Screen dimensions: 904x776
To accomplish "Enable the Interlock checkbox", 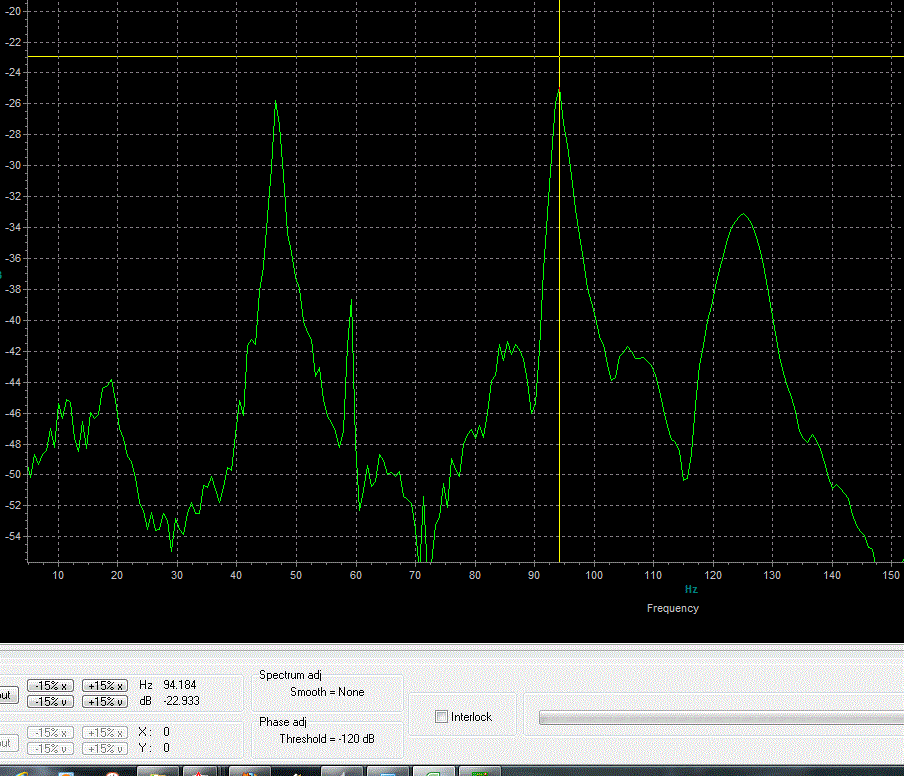I will [x=442, y=717].
